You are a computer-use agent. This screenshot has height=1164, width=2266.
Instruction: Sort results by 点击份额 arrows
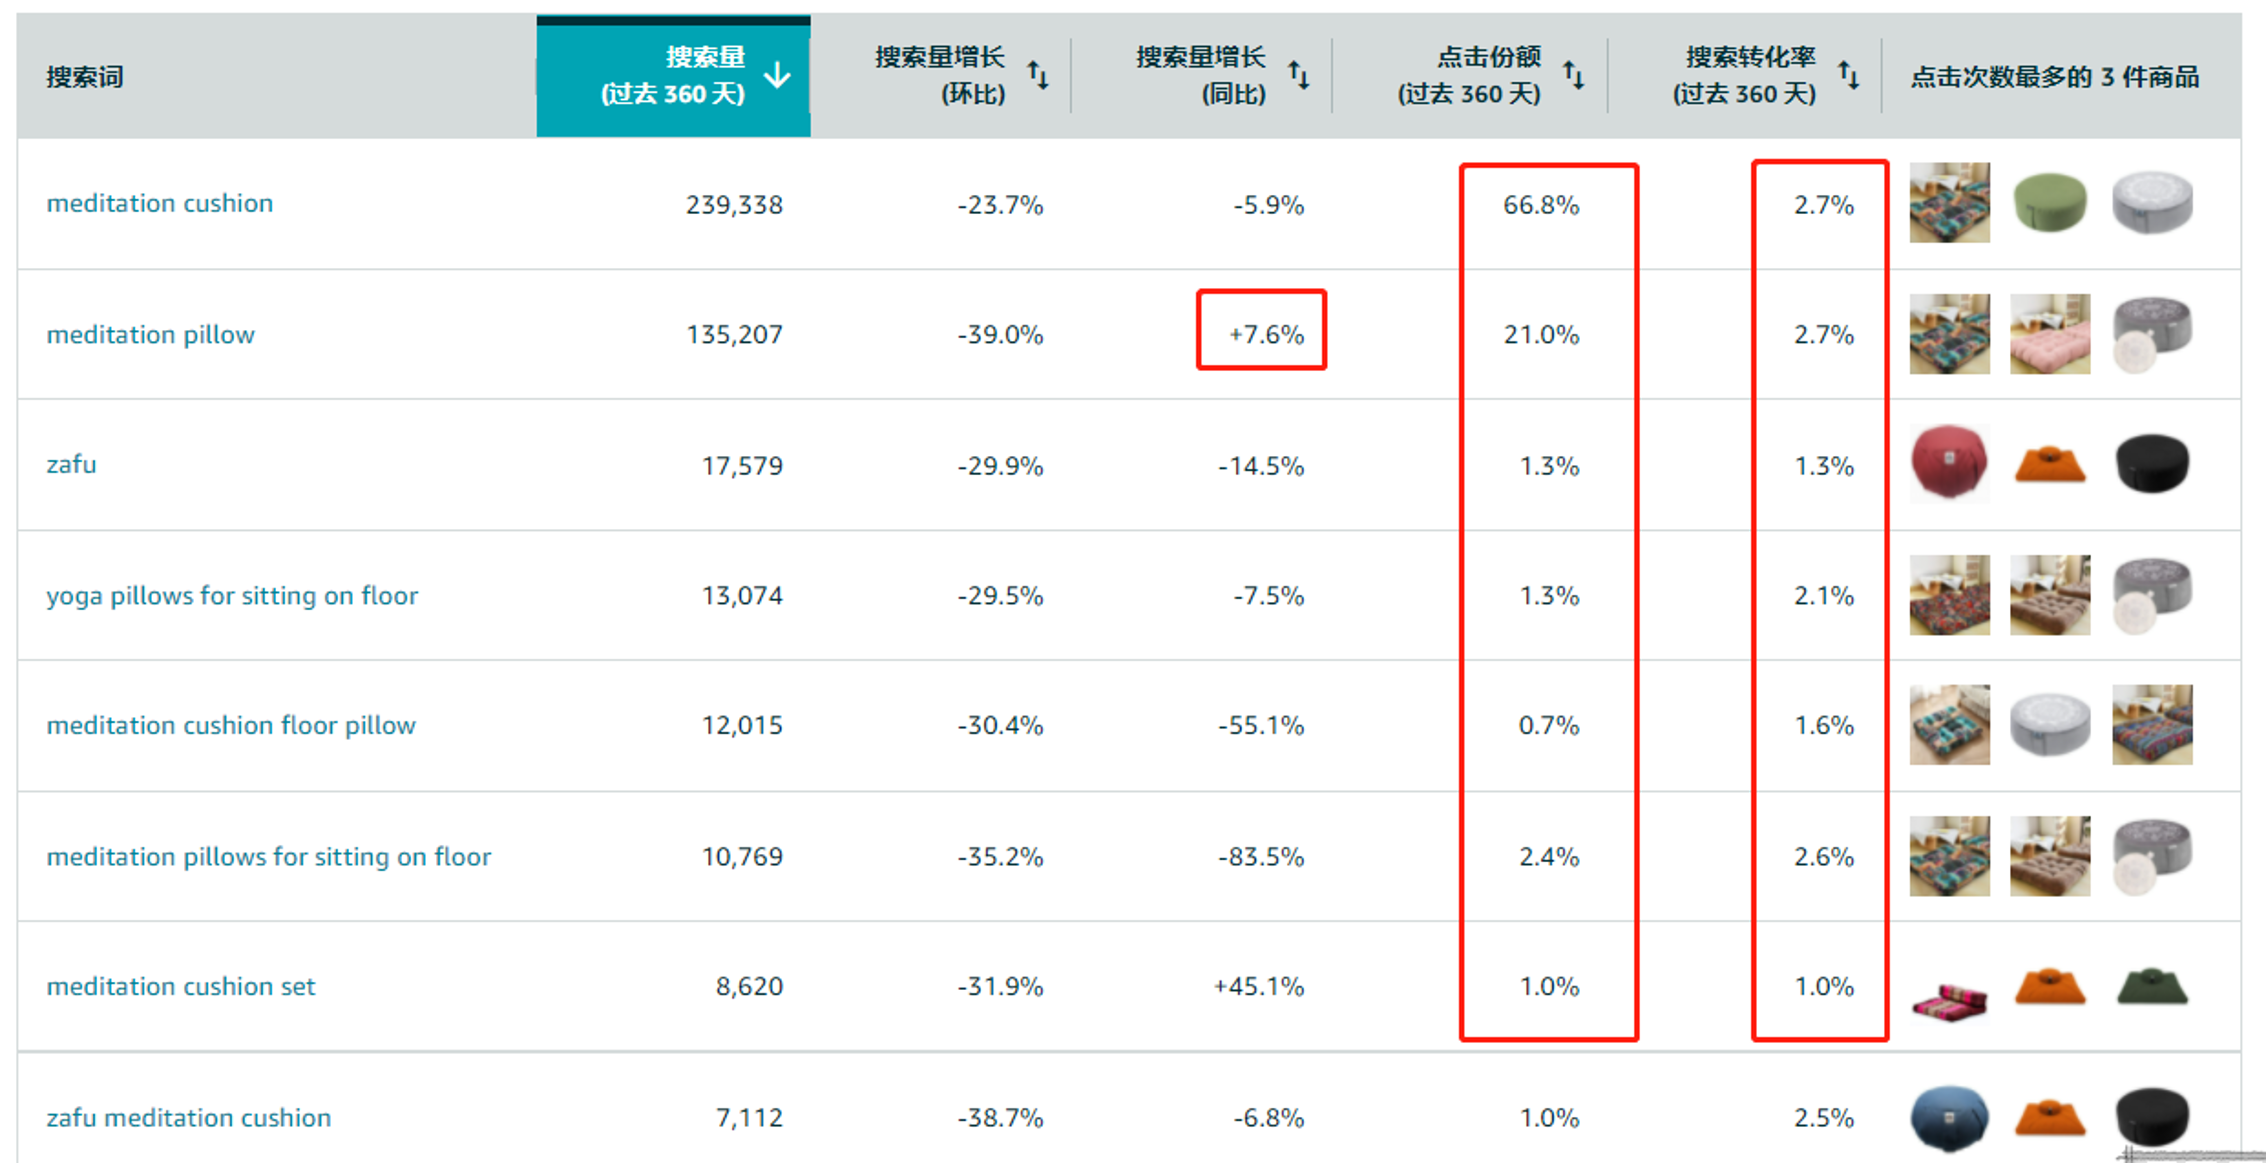(x=1575, y=74)
